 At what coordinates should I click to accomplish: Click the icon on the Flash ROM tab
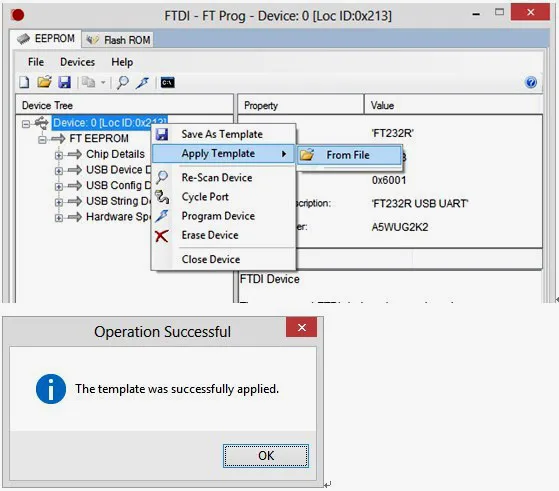pyautogui.click(x=92, y=40)
